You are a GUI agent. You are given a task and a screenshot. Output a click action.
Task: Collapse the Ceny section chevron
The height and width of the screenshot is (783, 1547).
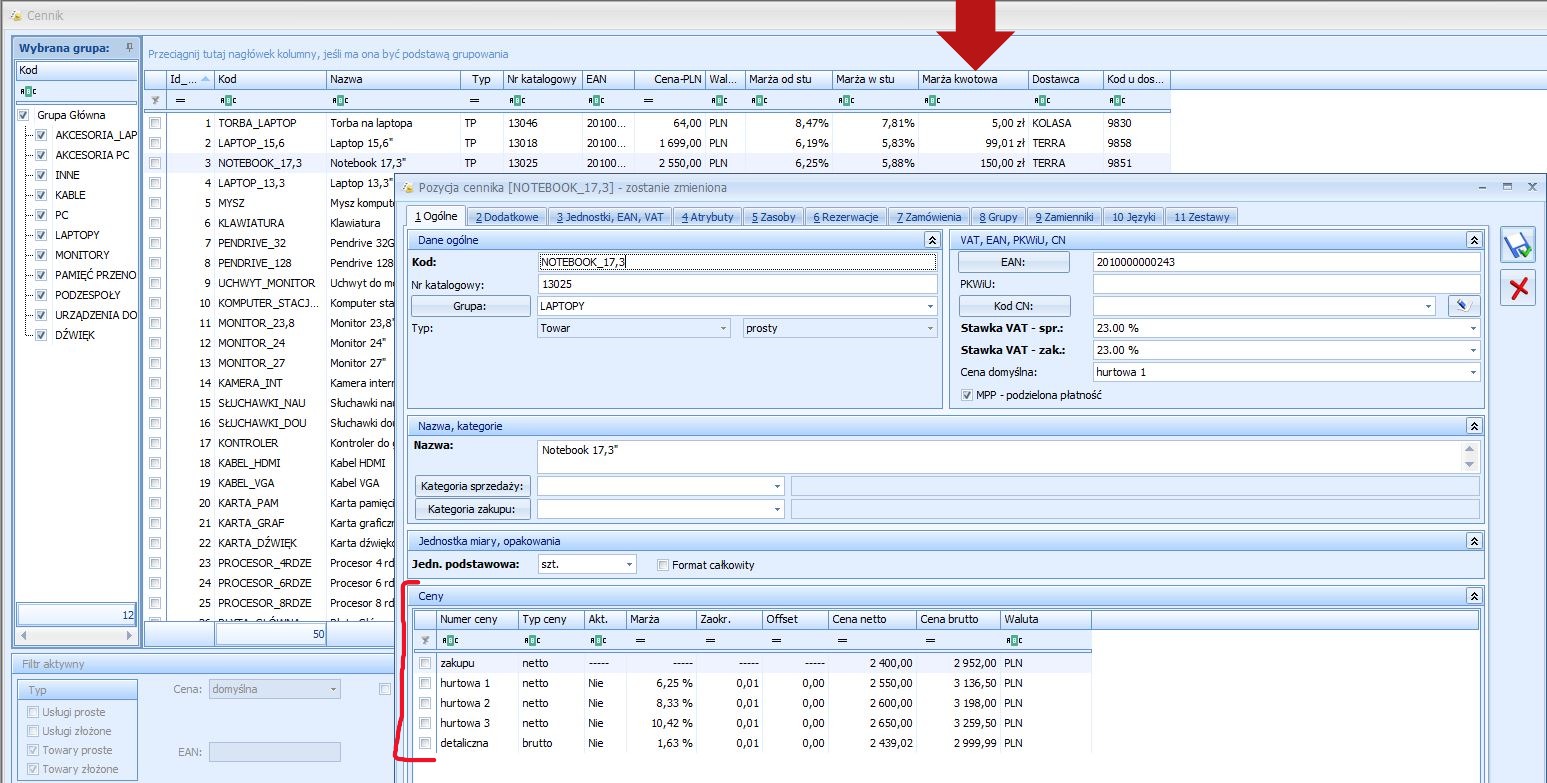click(1473, 596)
